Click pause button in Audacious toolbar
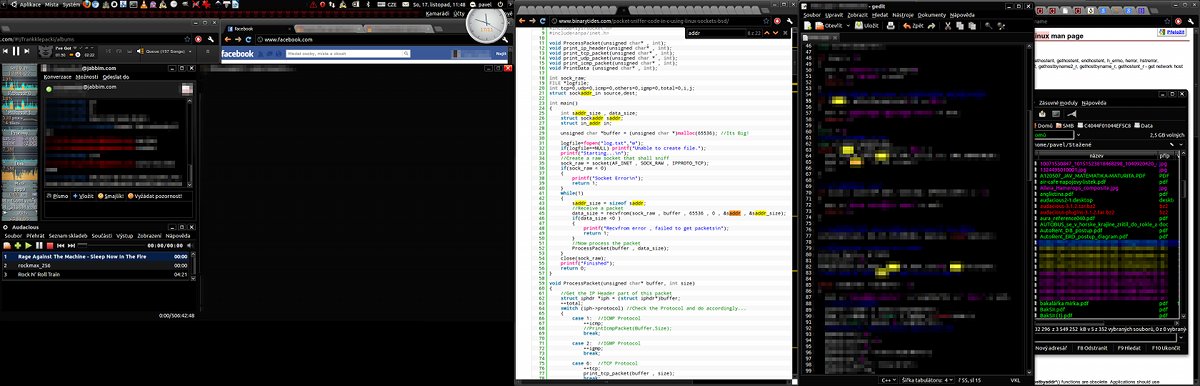Viewport: 1200px width, 386px height. 39,245
